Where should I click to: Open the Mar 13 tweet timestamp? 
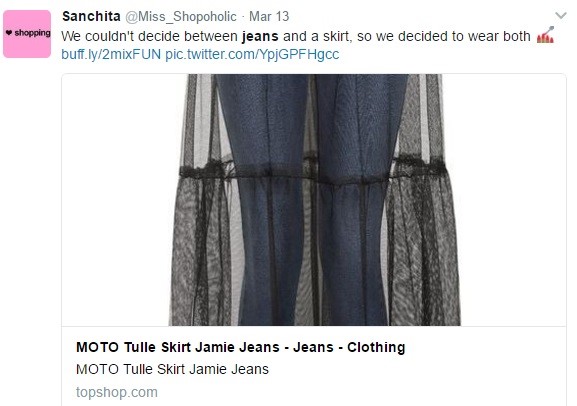point(269,17)
